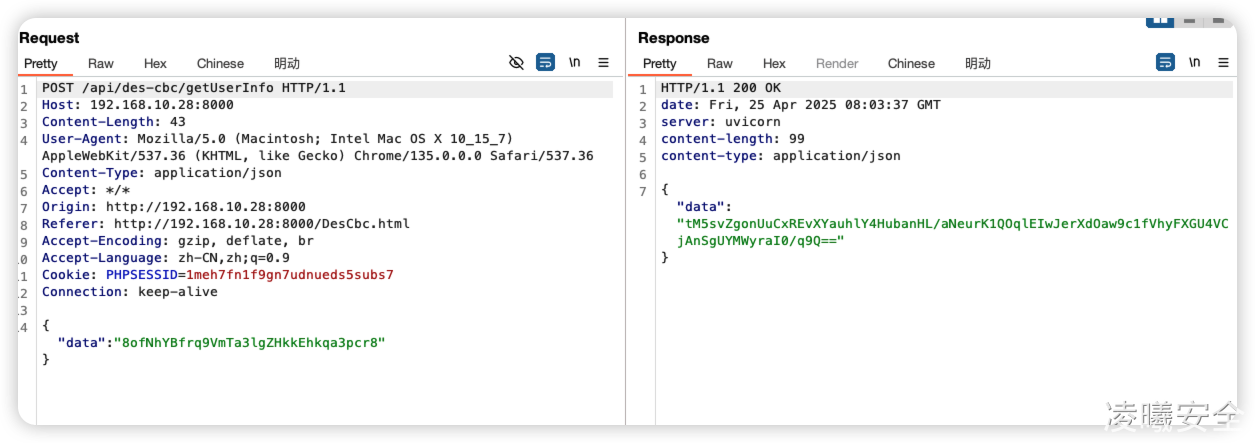Switch Request view to Hex tab
The image size is (1255, 443).
(155, 64)
